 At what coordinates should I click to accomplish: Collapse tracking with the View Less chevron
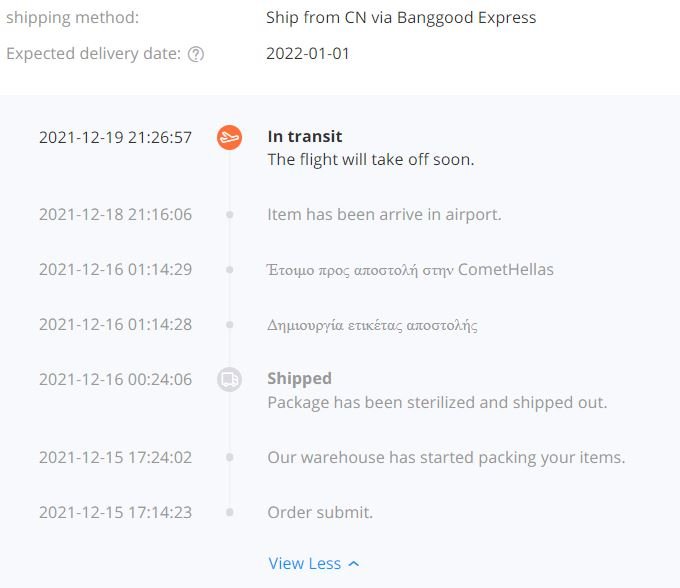tap(354, 564)
